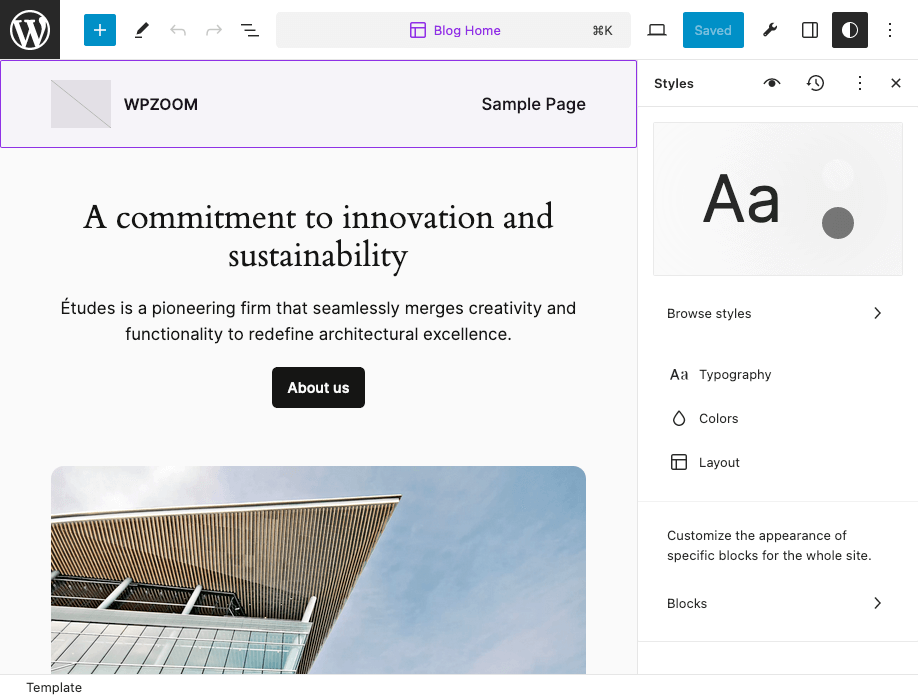Open the wrench Tools icon
Image resolution: width=918 pixels, height=699 pixels.
point(770,30)
